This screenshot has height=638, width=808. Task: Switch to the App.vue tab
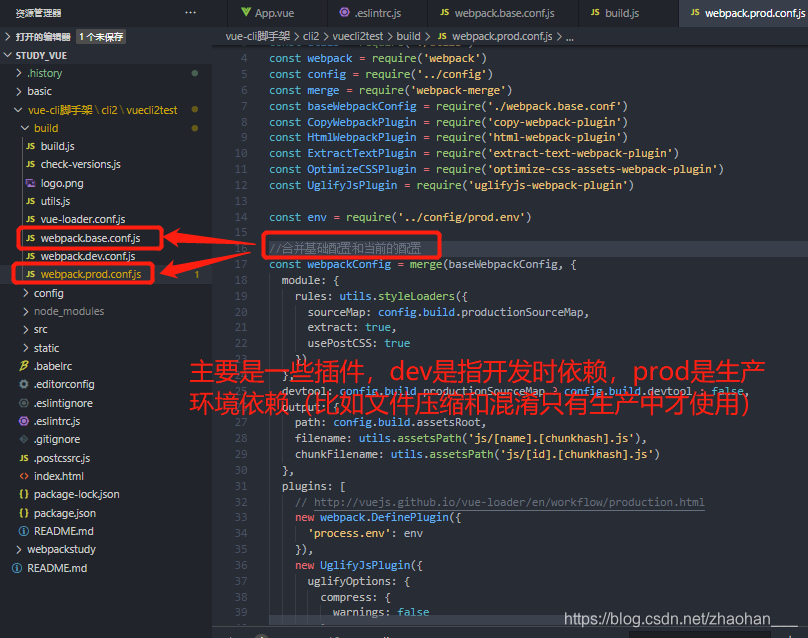pyautogui.click(x=277, y=13)
